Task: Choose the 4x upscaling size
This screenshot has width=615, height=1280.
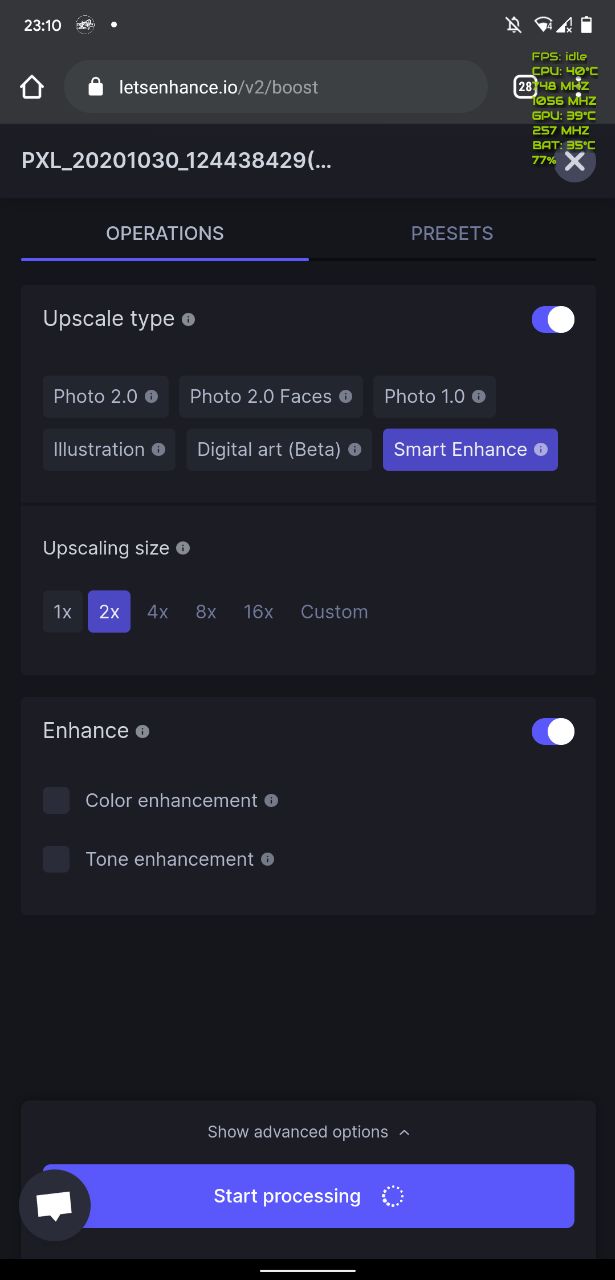Action: point(158,612)
